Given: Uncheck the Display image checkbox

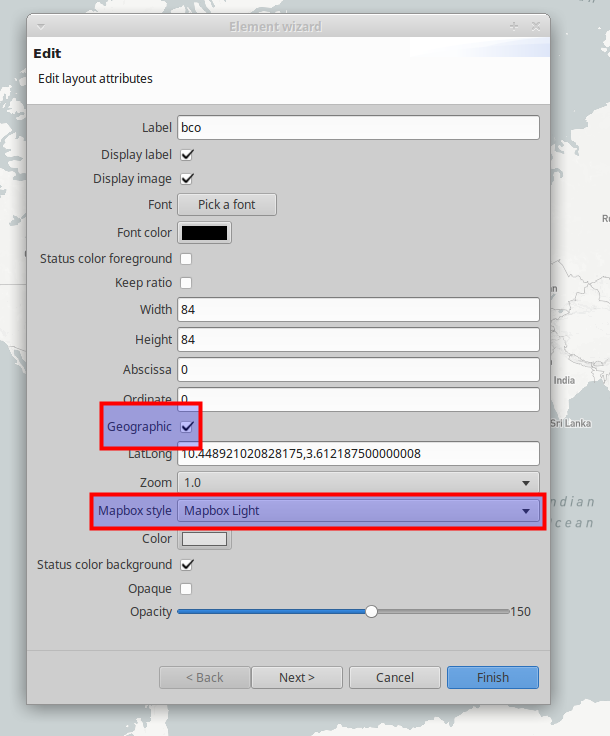Looking at the screenshot, I should click(186, 179).
